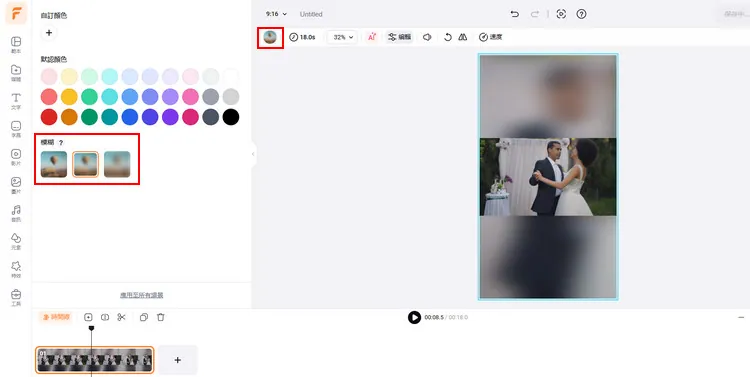Open the Media folder panel in sidebar
Viewport: 750px width, 377px height.
point(16,73)
